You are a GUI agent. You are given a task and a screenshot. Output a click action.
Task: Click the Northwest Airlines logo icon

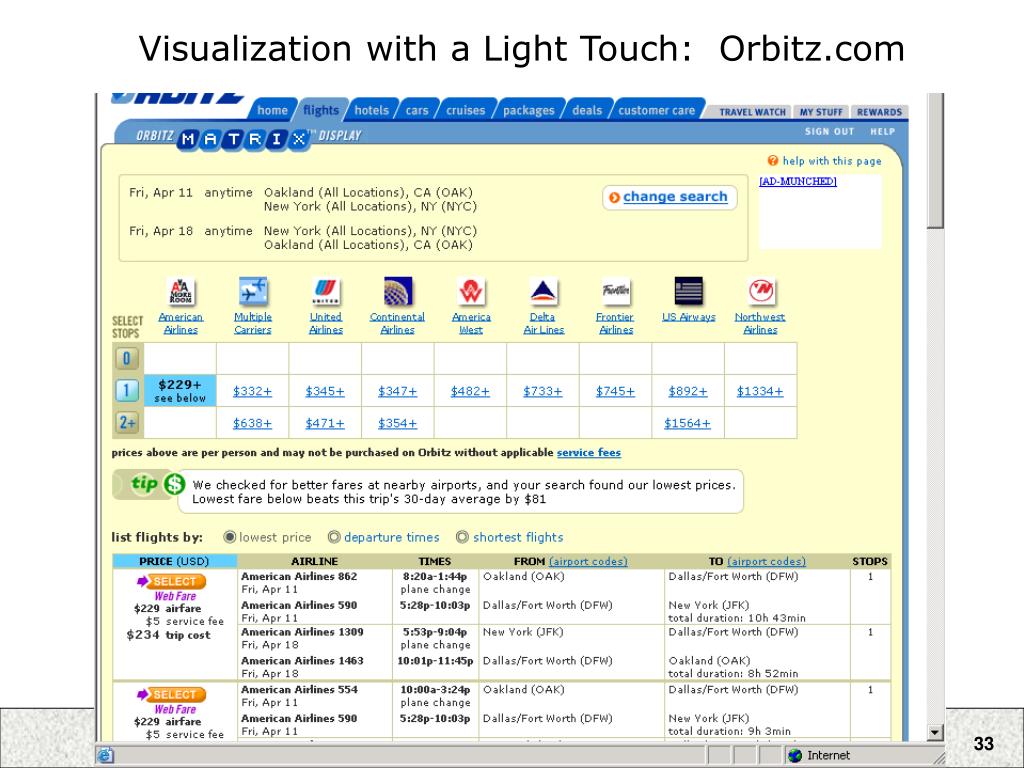pos(761,291)
